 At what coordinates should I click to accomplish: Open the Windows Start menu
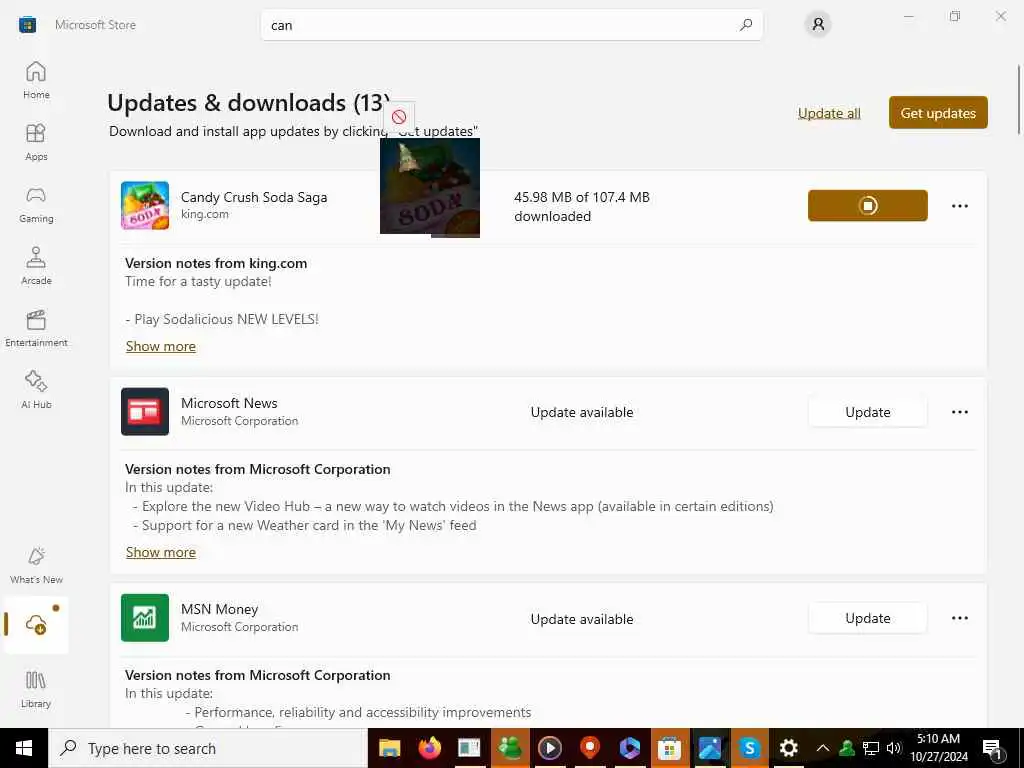(24, 748)
